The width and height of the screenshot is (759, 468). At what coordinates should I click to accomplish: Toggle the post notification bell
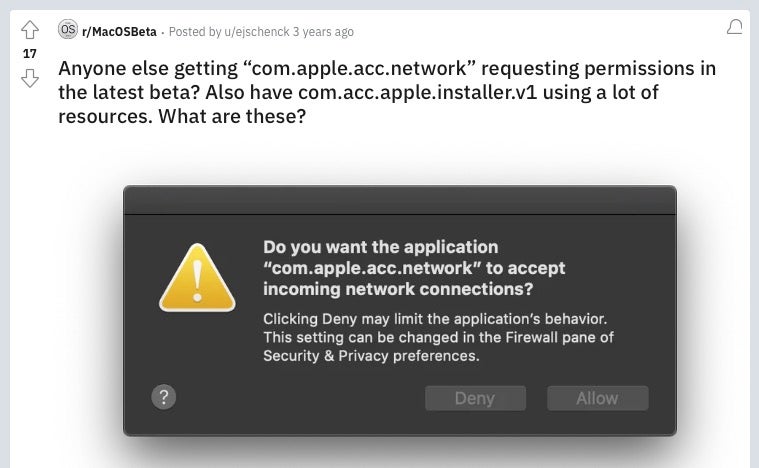(734, 28)
